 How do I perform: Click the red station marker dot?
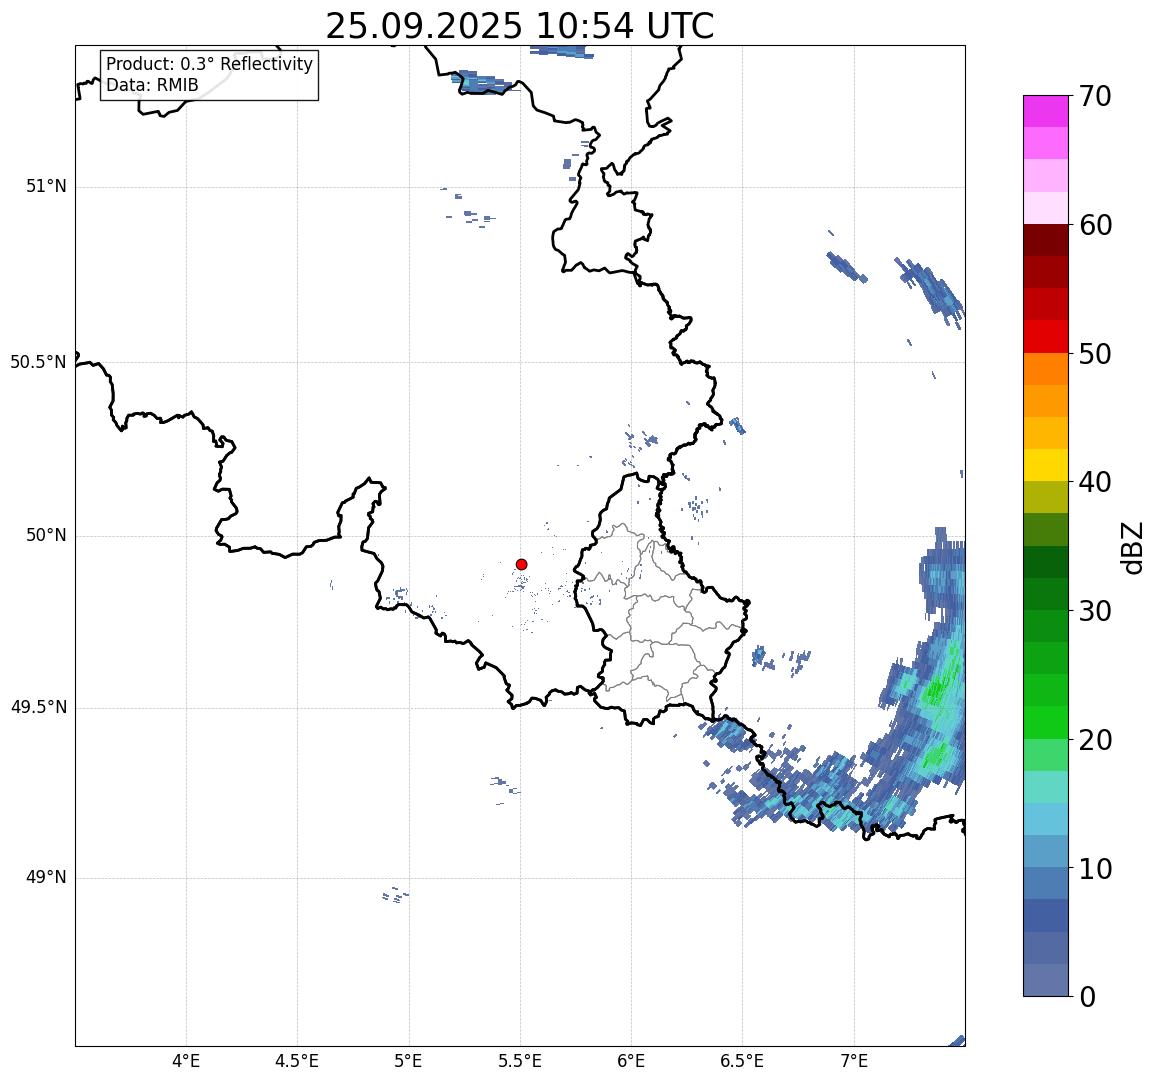click(x=521, y=564)
